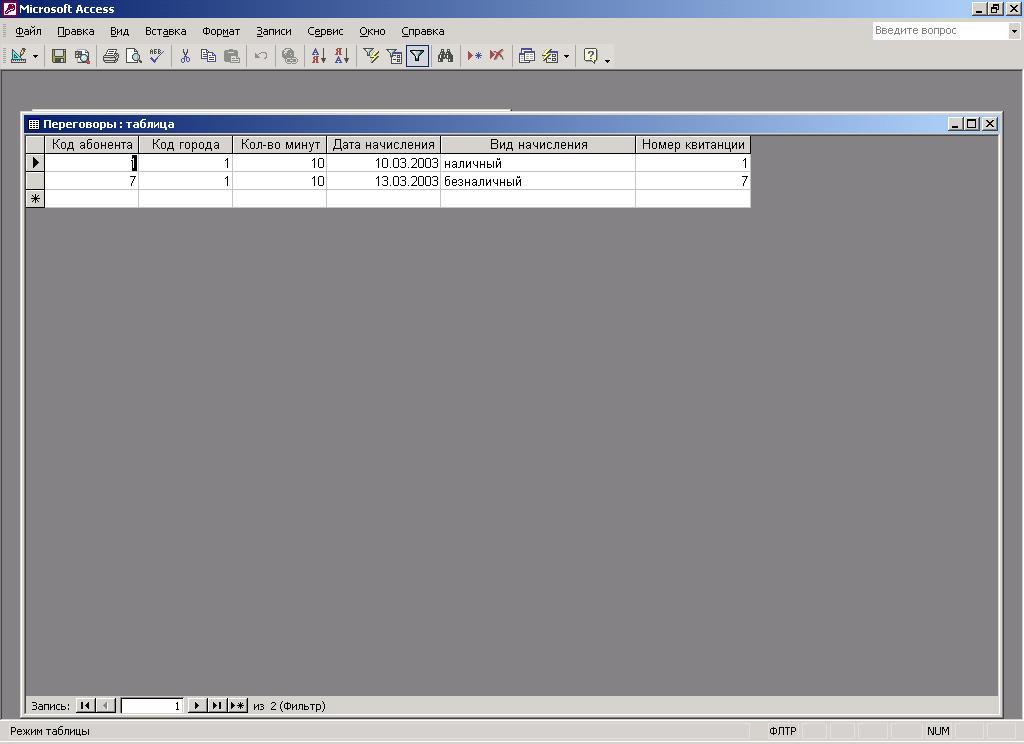Select the Код города column header
This screenshot has width=1024, height=744.
tap(185, 144)
